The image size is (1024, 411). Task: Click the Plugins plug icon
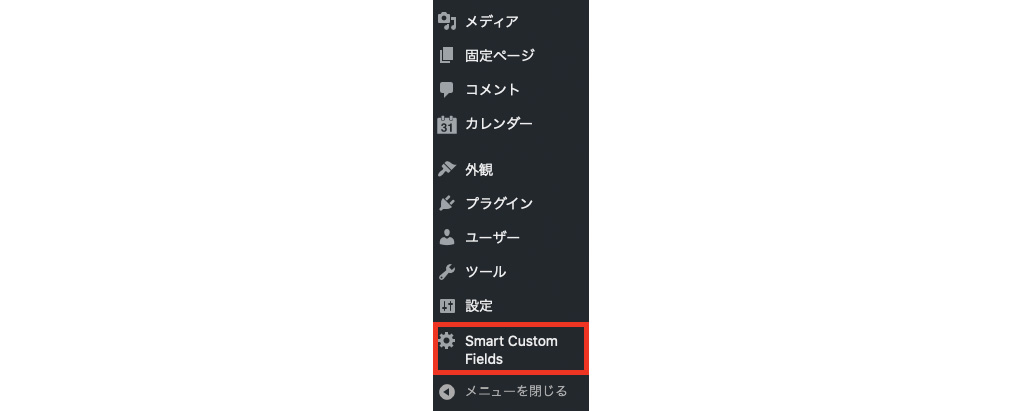(x=447, y=203)
